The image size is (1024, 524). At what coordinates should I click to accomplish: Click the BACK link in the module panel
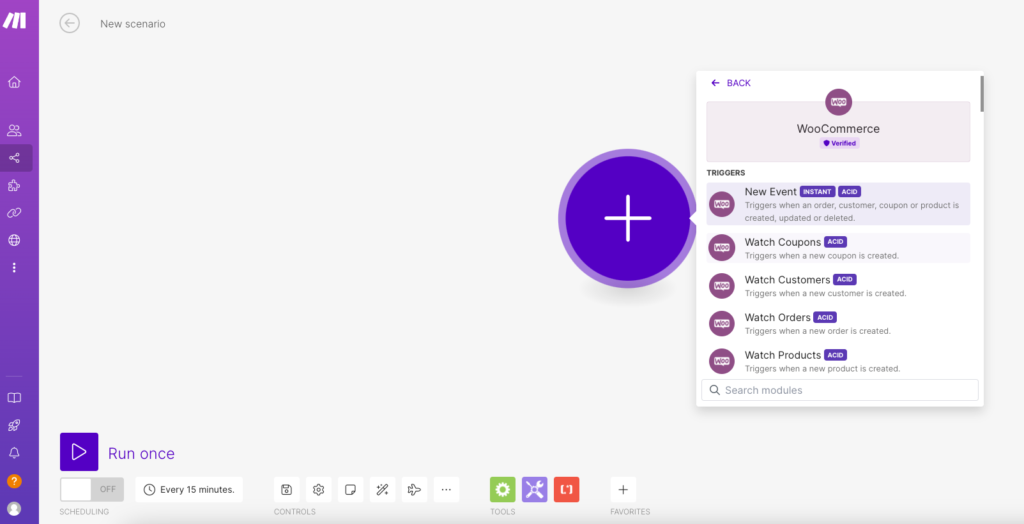click(731, 83)
